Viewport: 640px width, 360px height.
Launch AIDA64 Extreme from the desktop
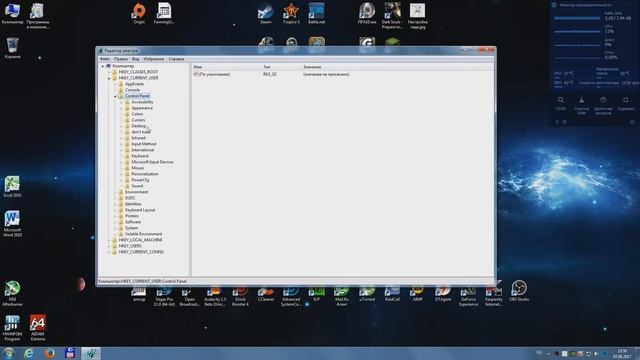[x=38, y=328]
